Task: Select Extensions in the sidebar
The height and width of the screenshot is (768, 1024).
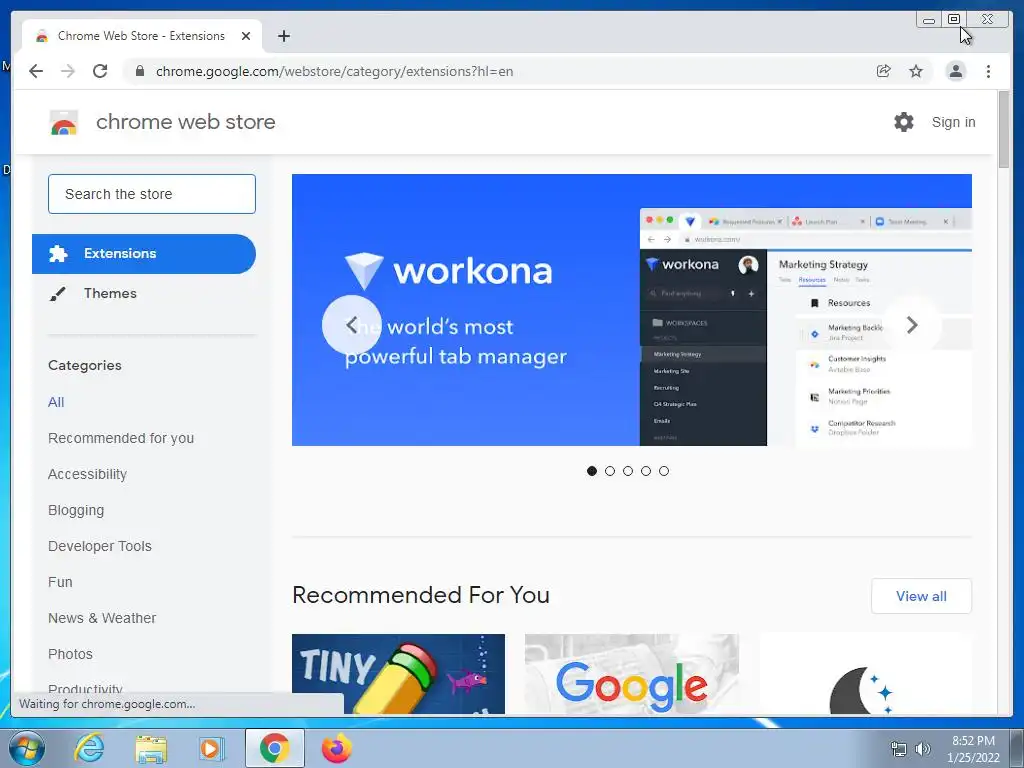Action: pos(144,253)
